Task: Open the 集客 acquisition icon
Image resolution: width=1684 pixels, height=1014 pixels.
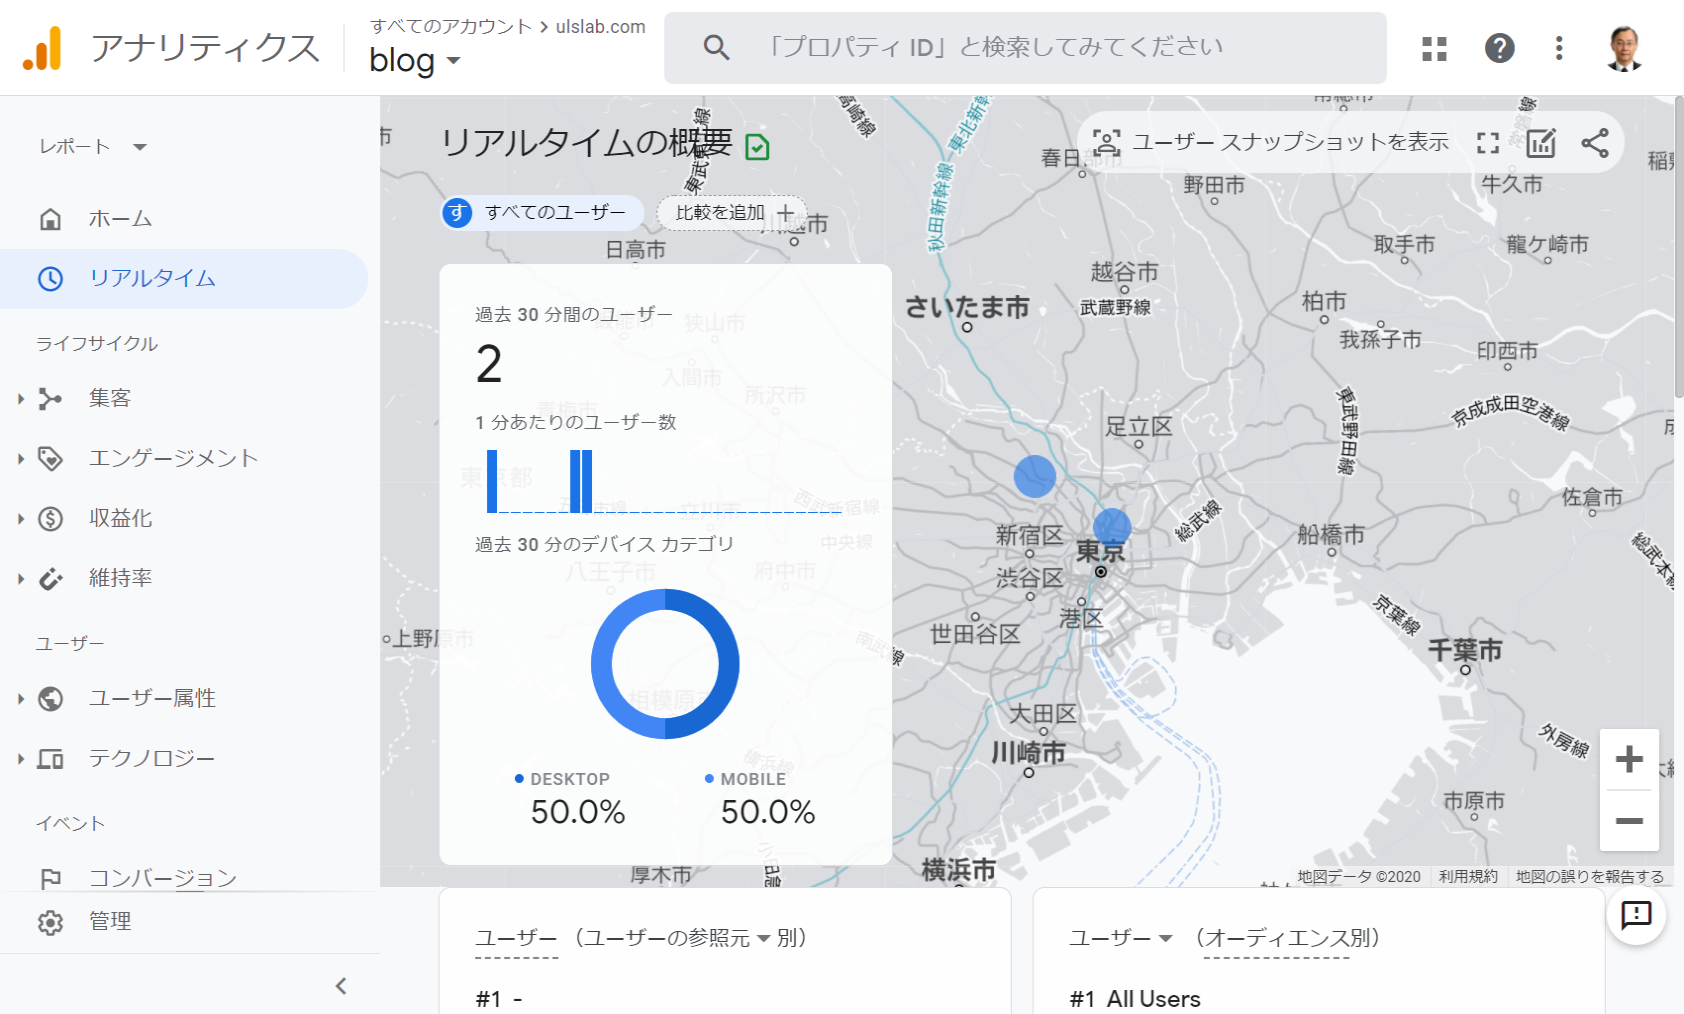Action: 50,399
